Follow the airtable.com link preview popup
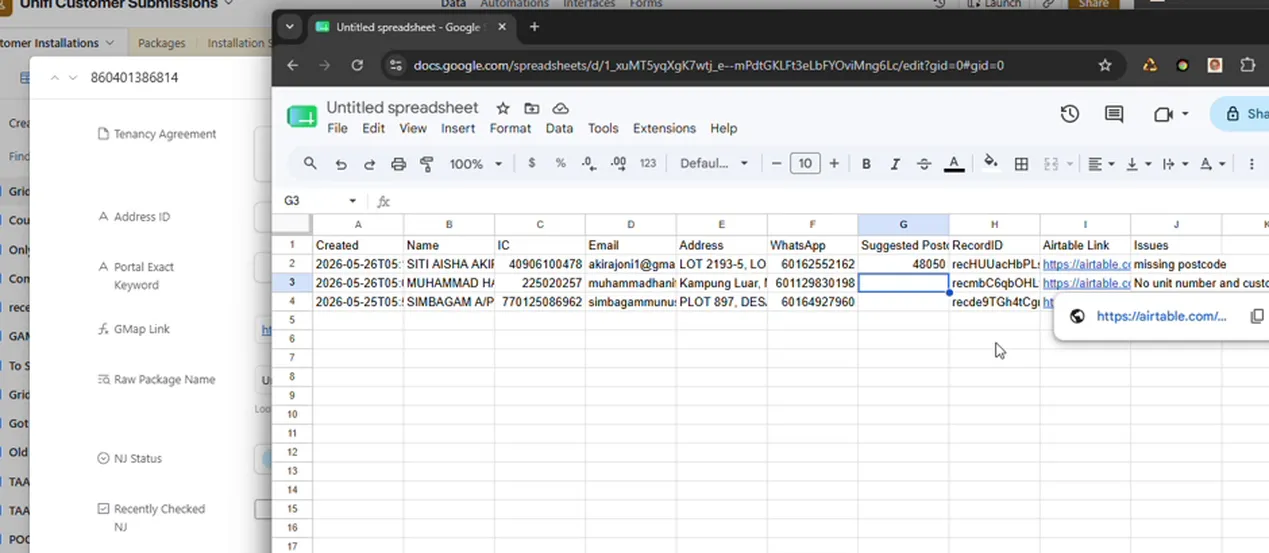The image size is (1269, 553). pos(1161,316)
